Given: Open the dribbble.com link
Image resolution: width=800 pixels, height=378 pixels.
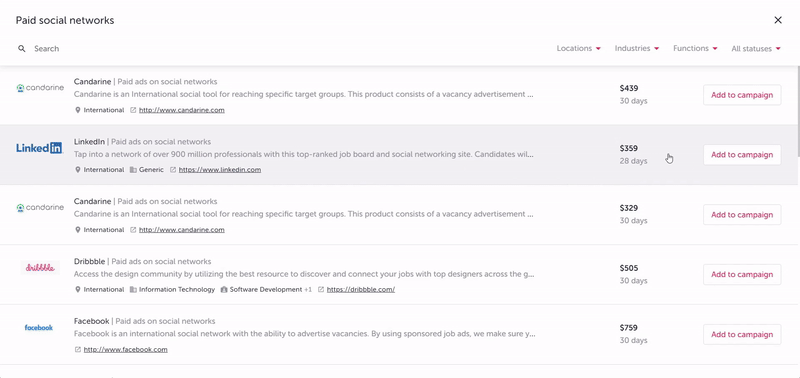Looking at the screenshot, I should [x=361, y=290].
